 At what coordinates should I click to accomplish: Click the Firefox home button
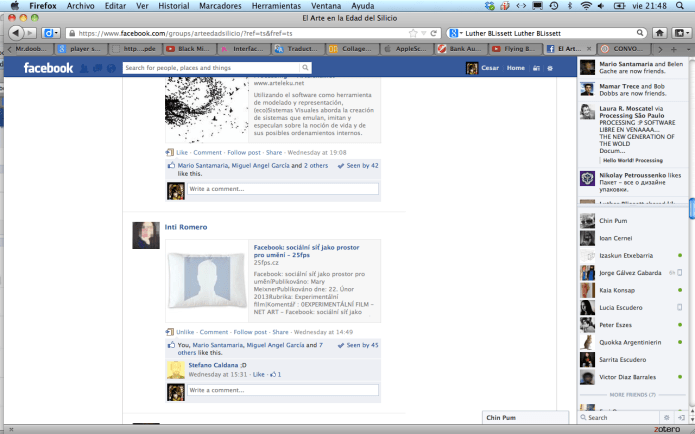tap(660, 32)
